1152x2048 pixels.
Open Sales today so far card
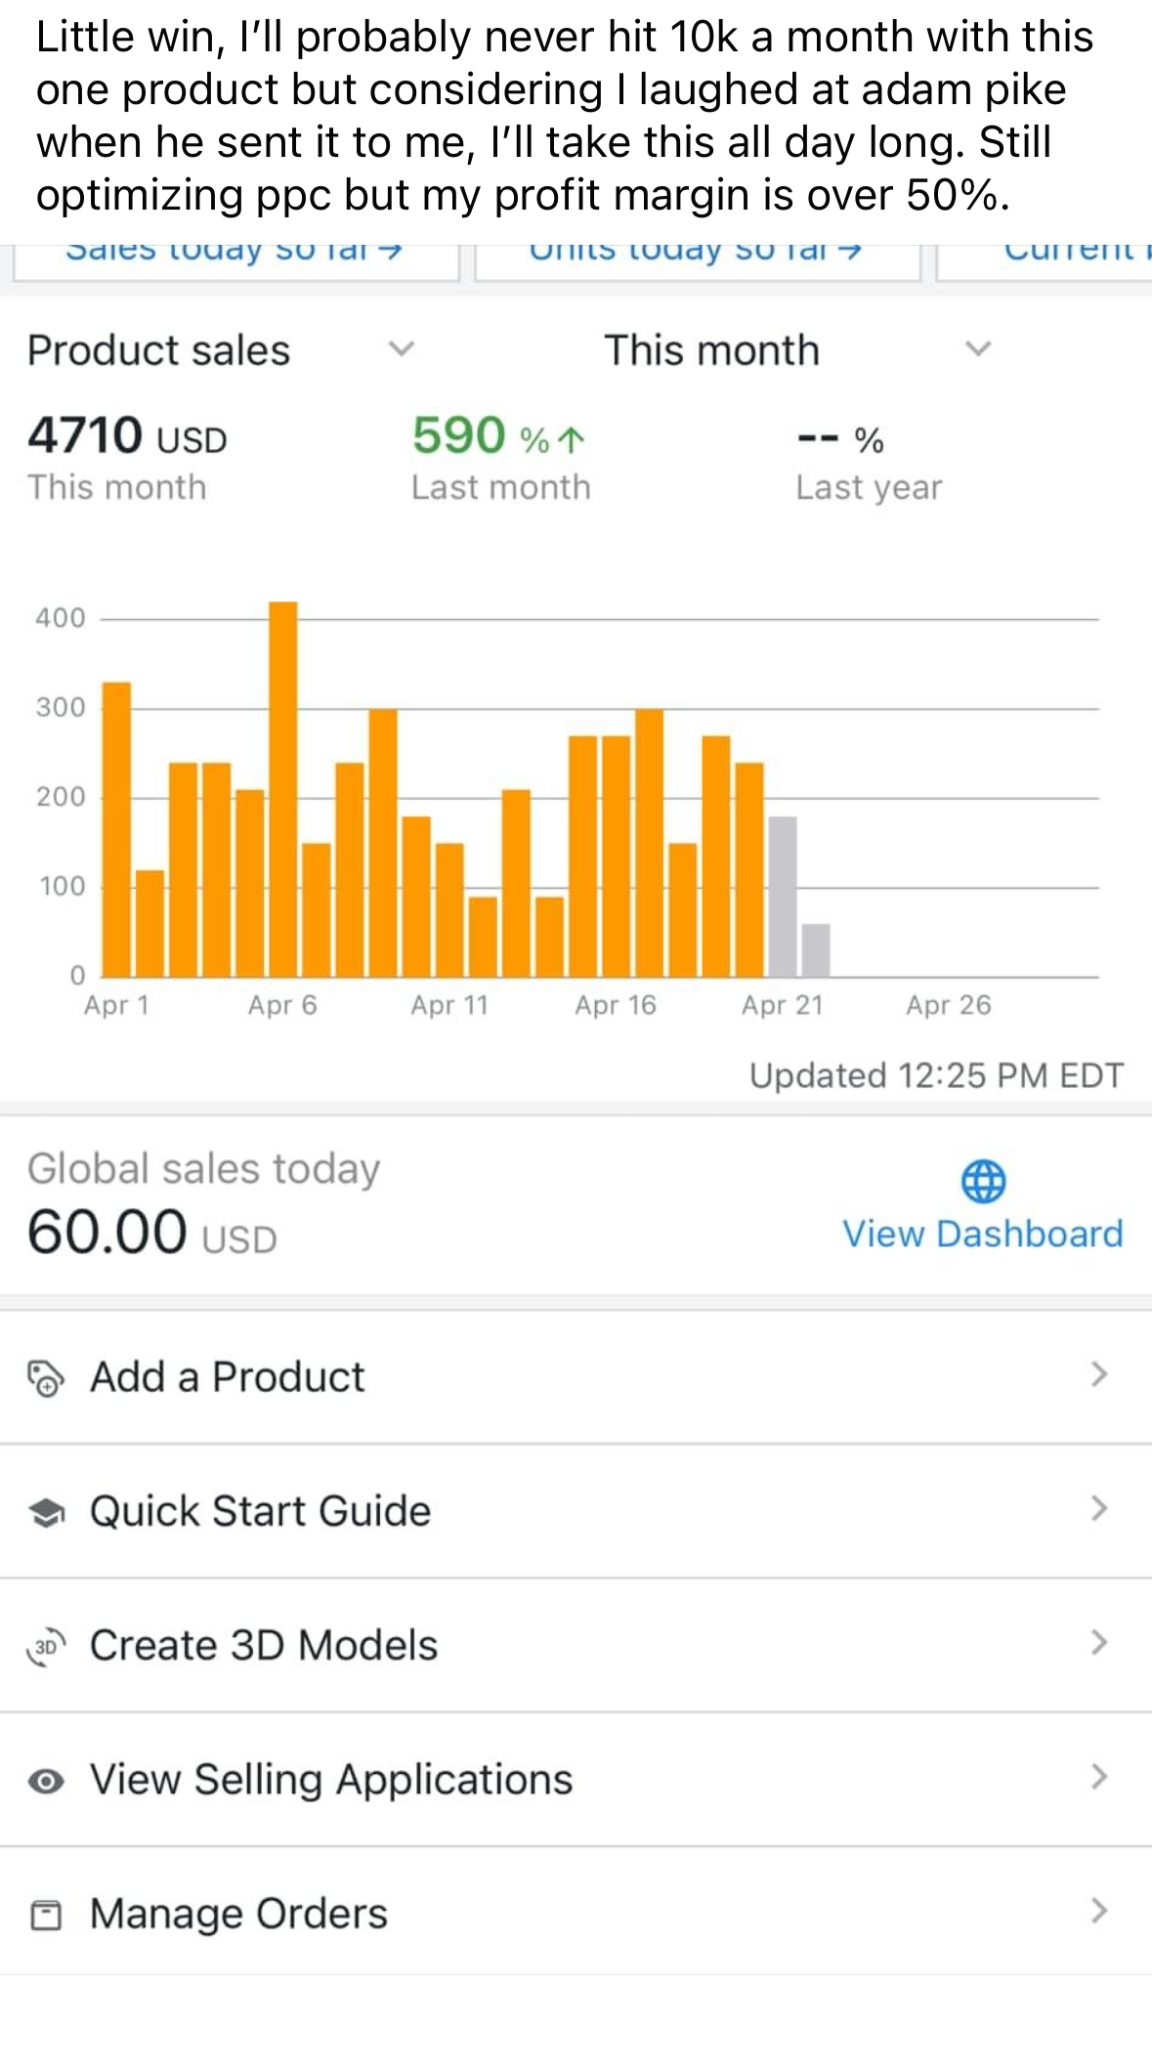click(235, 256)
